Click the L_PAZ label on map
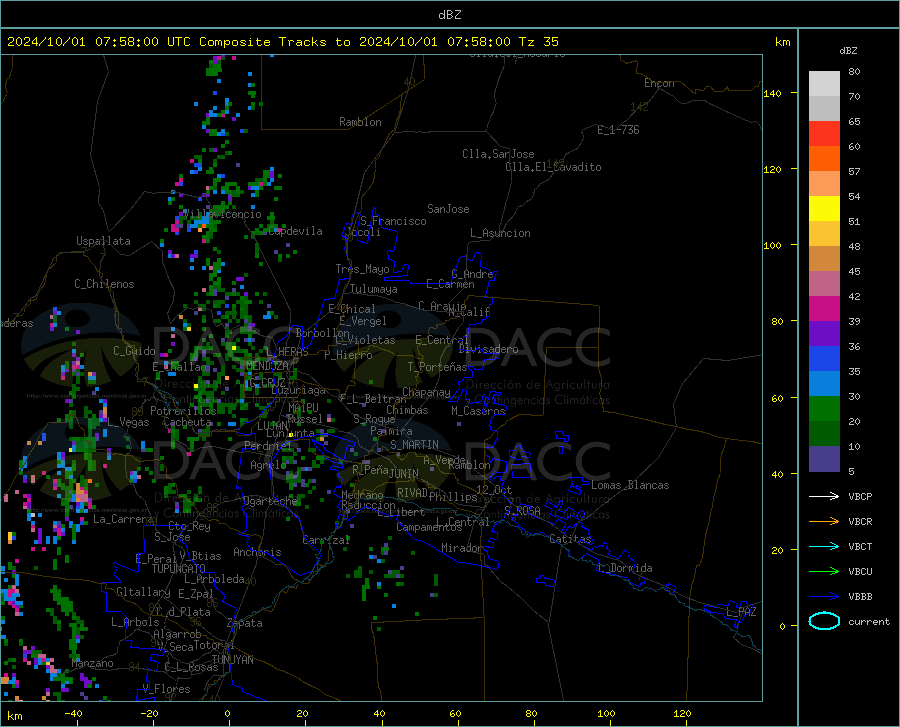Viewport: 900px width, 727px height. [741, 612]
